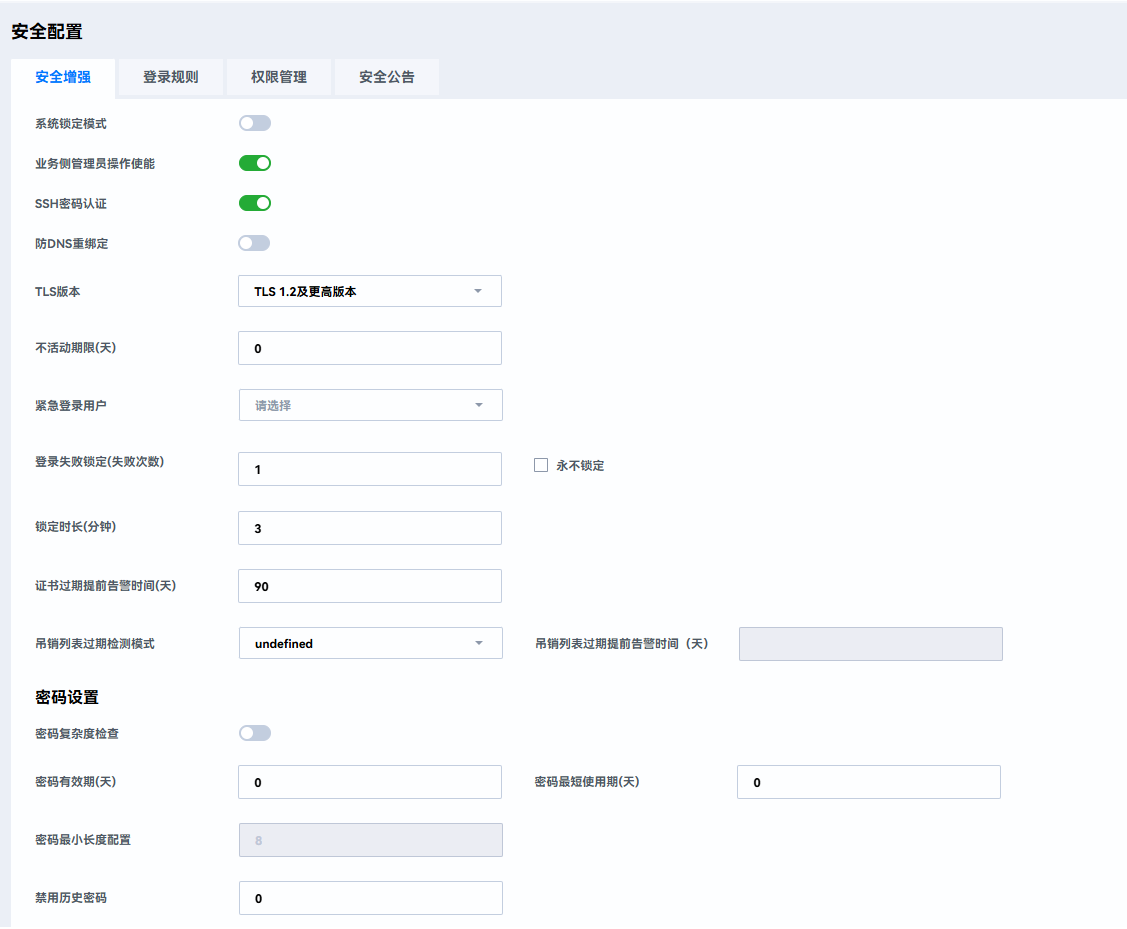Click 证书过期提前告警时间 input field
The width and height of the screenshot is (1127, 929).
369,586
